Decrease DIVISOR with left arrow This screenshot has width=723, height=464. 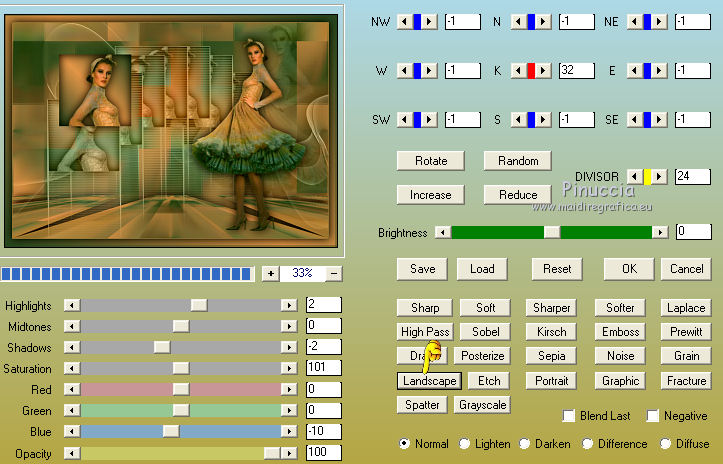[x=635, y=177]
